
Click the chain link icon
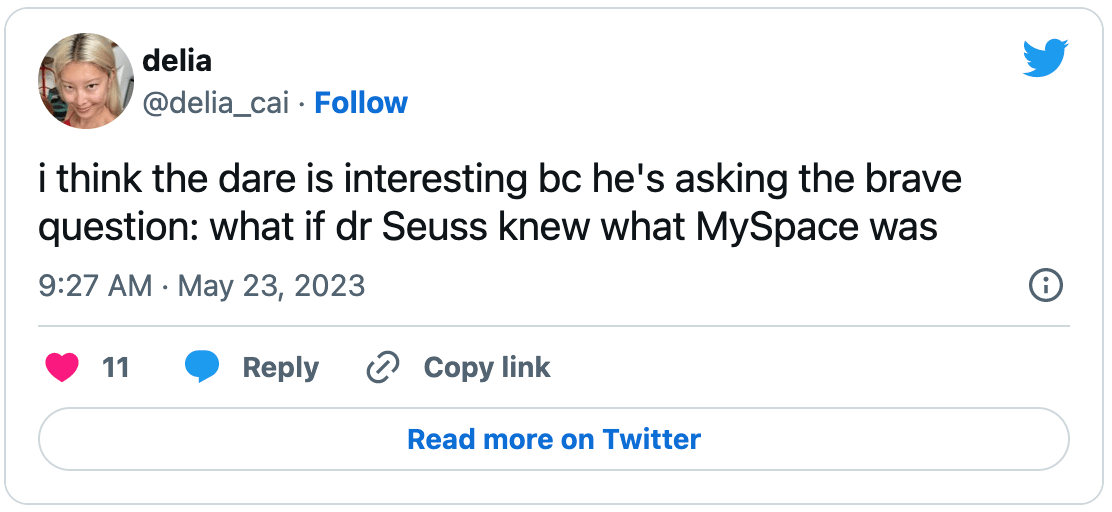(x=382, y=368)
